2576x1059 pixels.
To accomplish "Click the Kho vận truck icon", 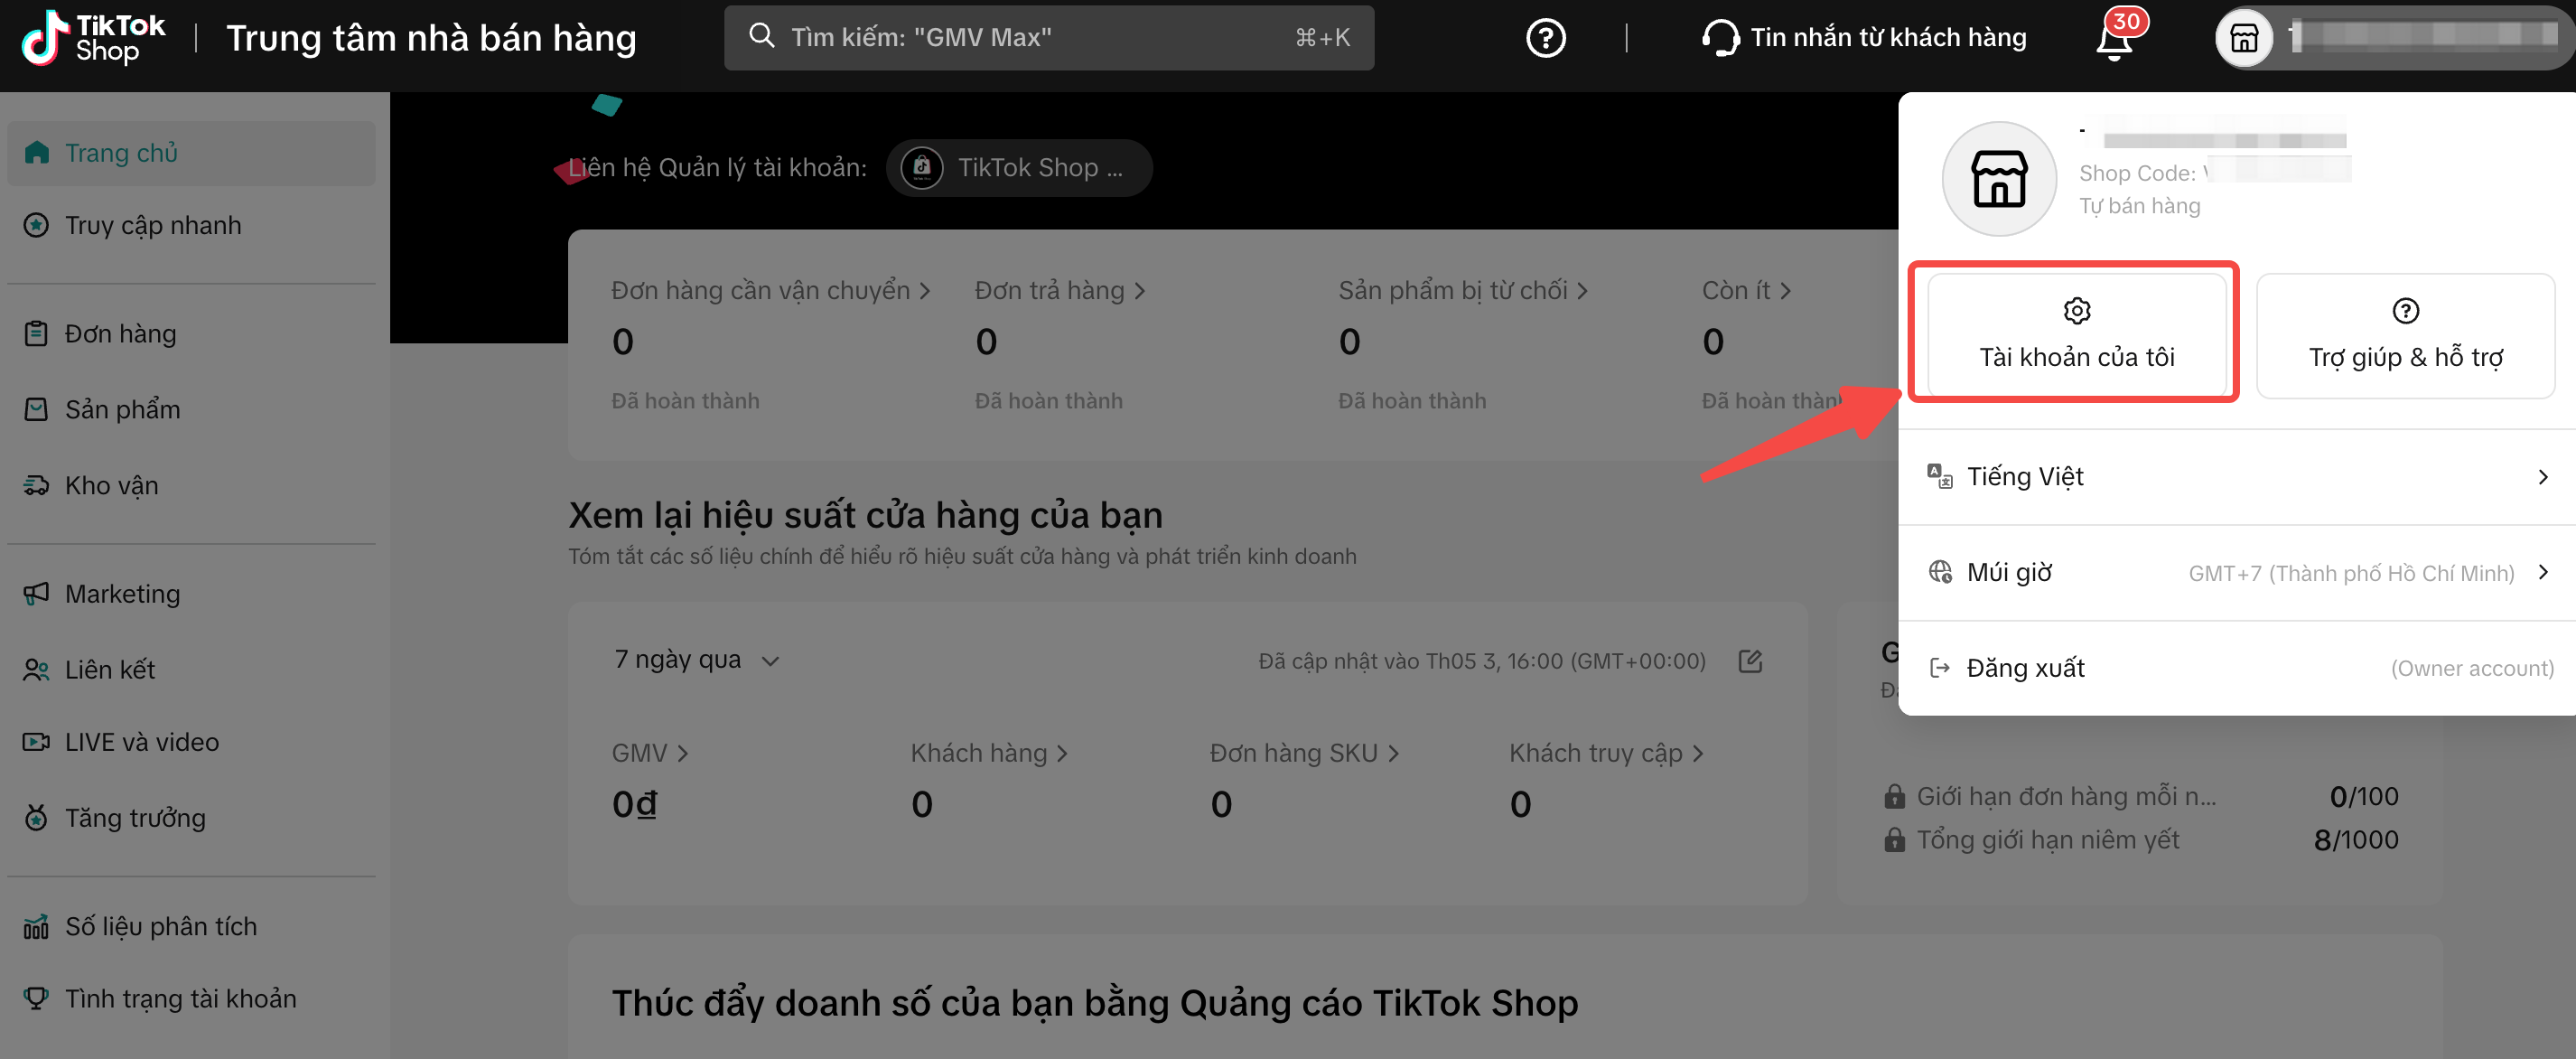I will tap(36, 485).
